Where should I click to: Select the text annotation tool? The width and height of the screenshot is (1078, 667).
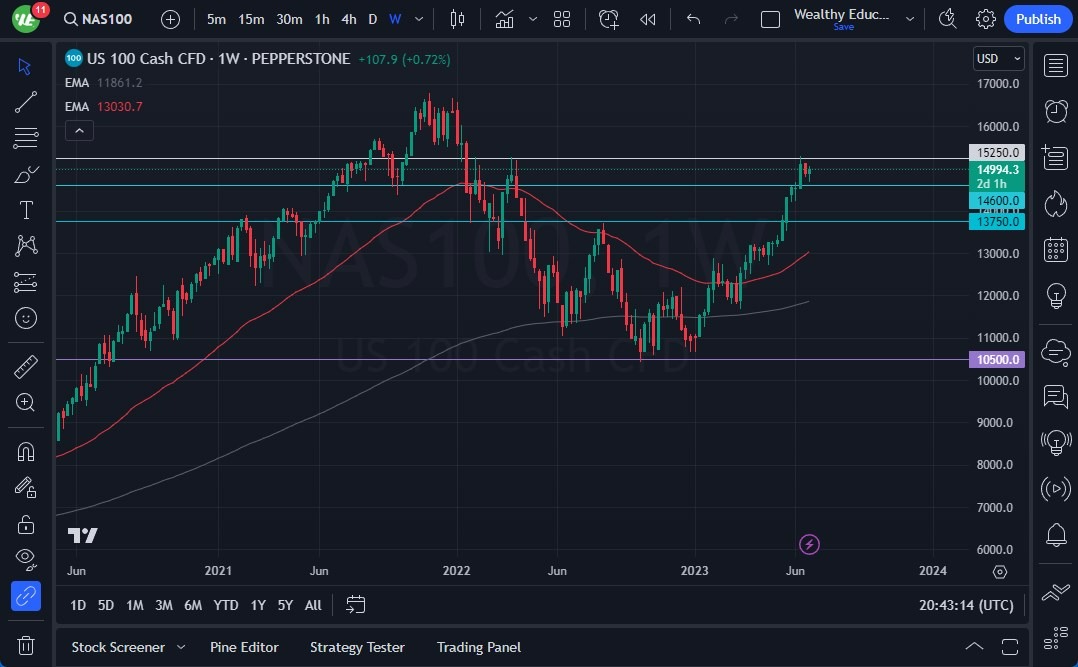coord(26,210)
